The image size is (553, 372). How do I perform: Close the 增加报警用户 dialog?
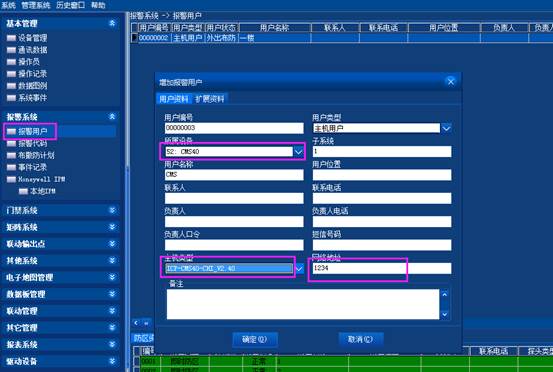(451, 82)
